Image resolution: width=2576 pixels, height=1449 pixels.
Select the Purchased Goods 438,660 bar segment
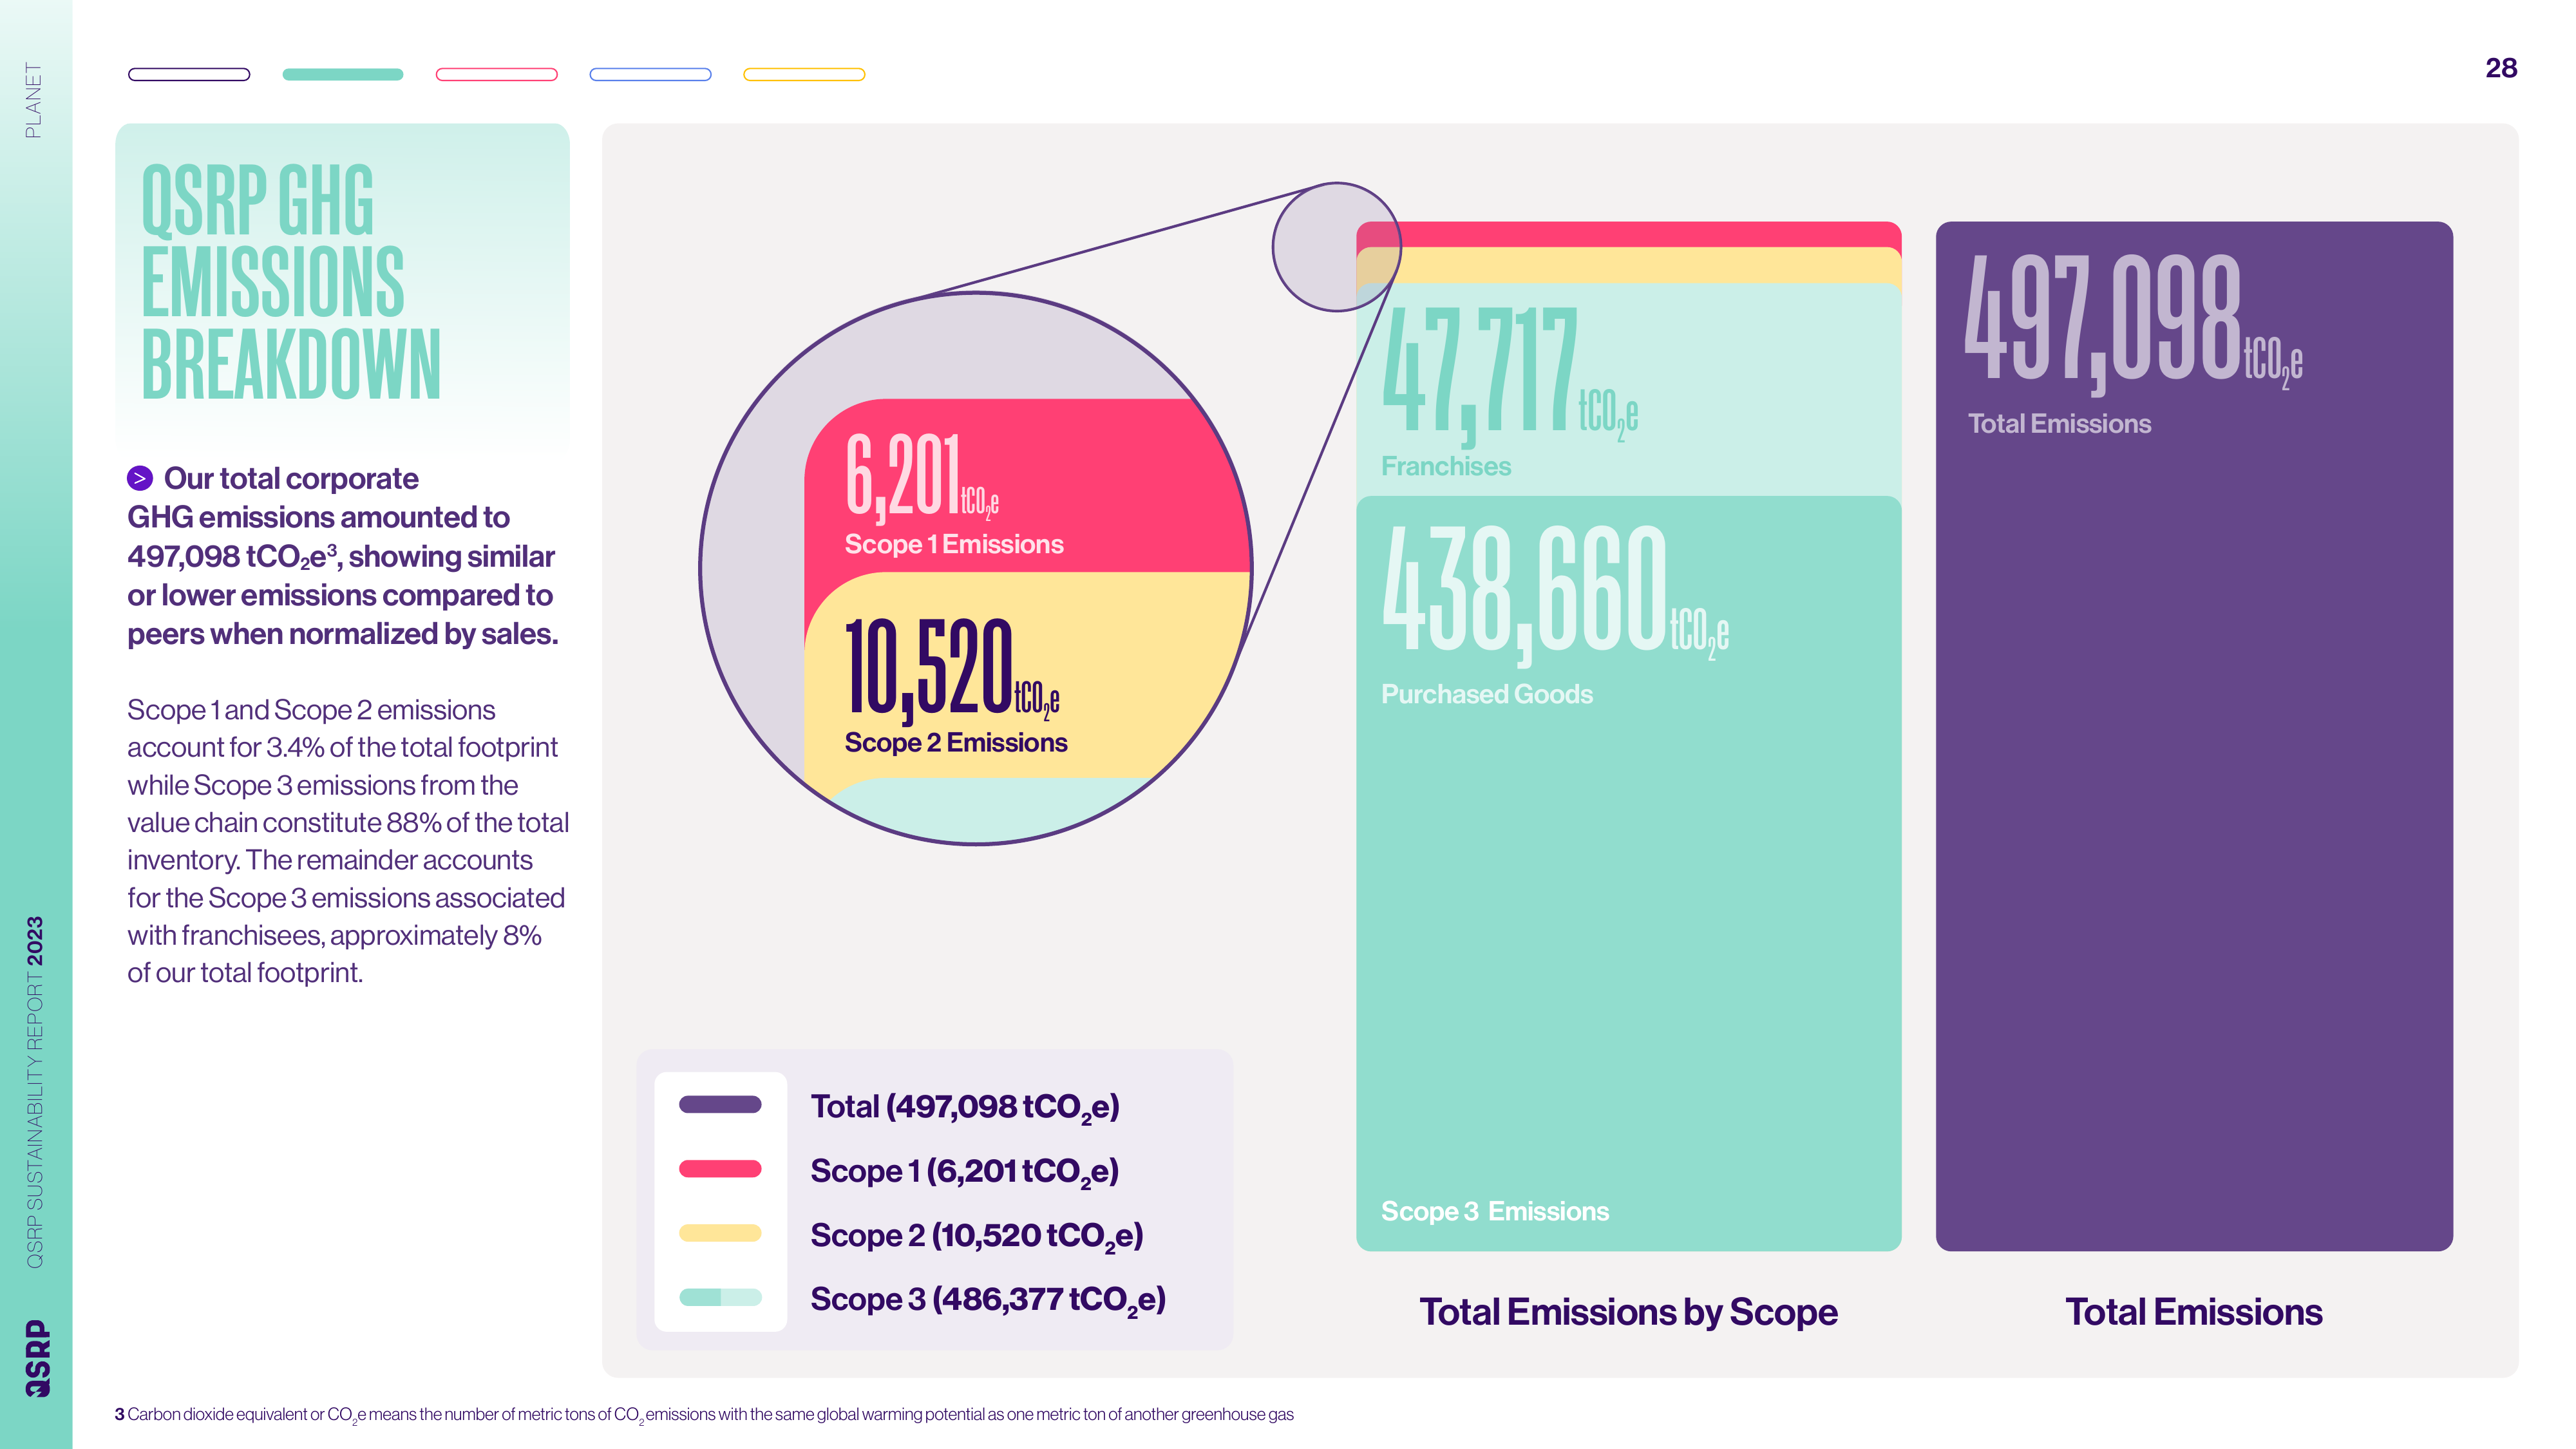(1628, 873)
